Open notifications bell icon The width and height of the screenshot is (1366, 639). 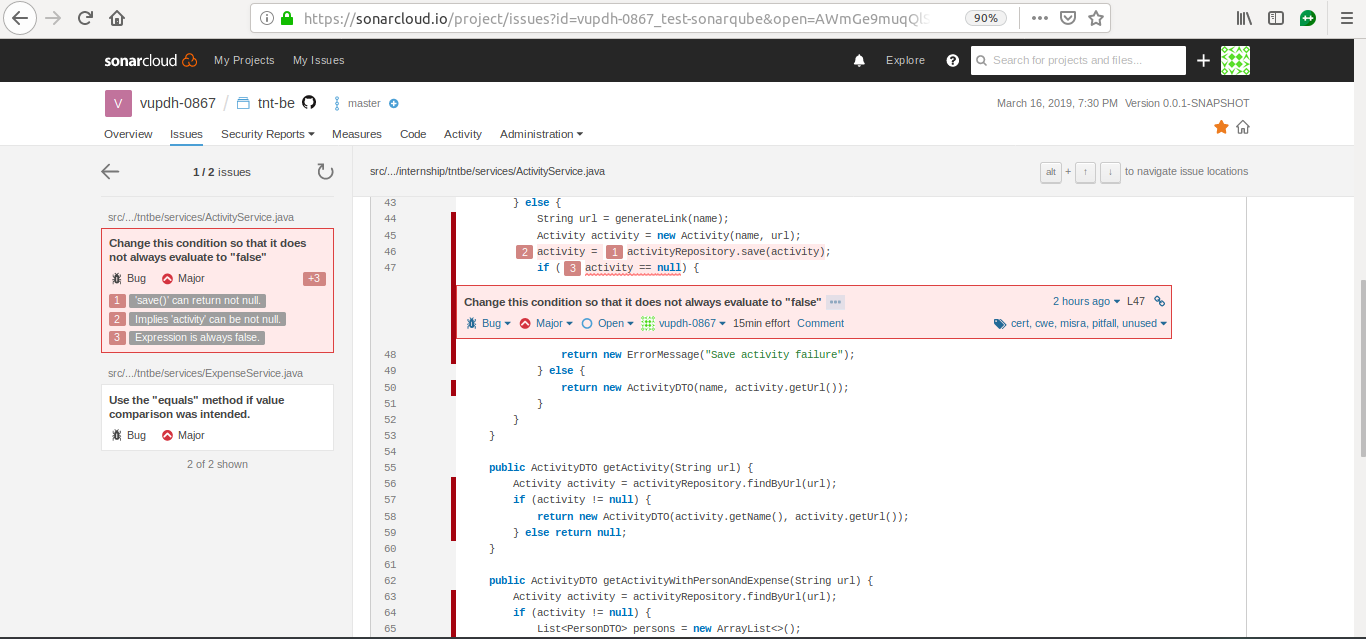click(859, 61)
